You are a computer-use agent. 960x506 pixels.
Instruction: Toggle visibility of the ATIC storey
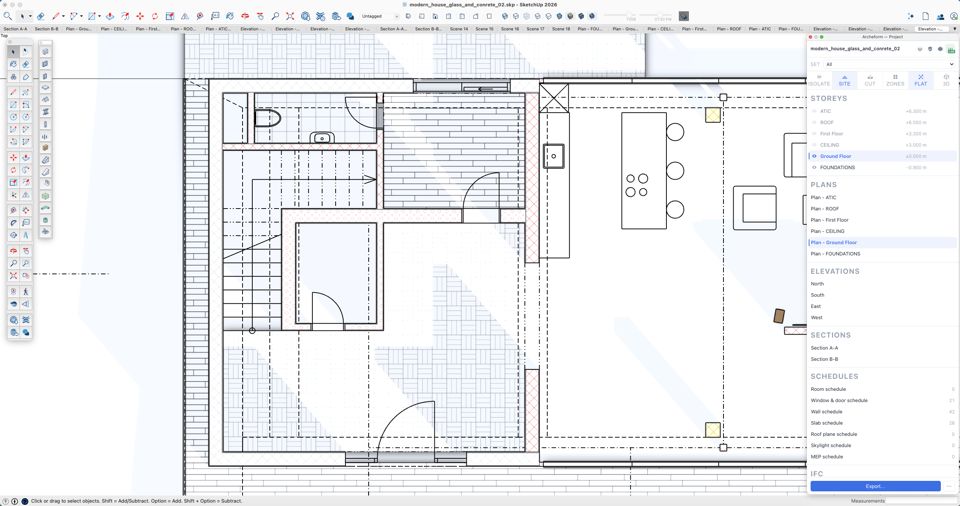(814, 111)
